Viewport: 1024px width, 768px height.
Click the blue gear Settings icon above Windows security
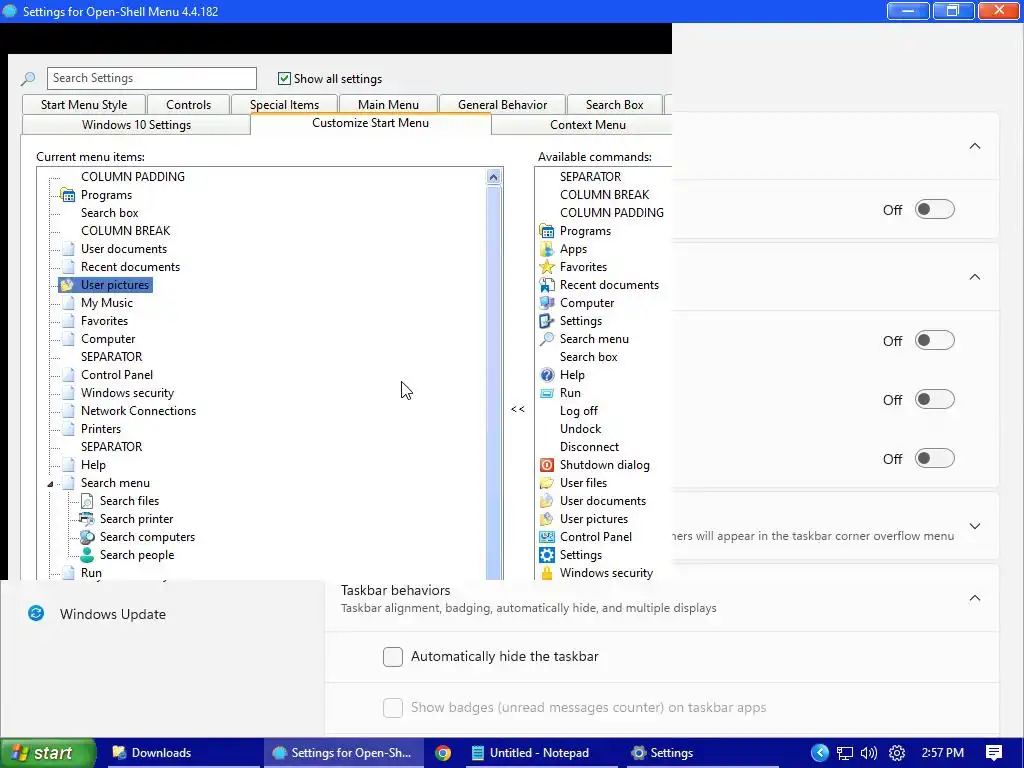[547, 555]
